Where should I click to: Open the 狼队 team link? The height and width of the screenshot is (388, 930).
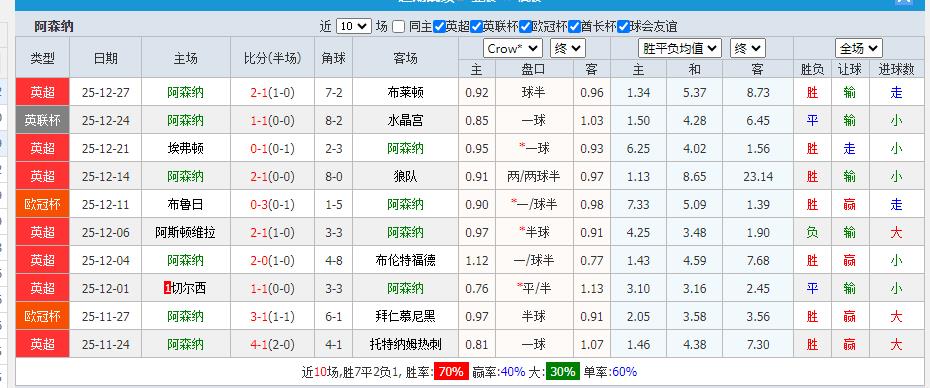[x=405, y=176]
